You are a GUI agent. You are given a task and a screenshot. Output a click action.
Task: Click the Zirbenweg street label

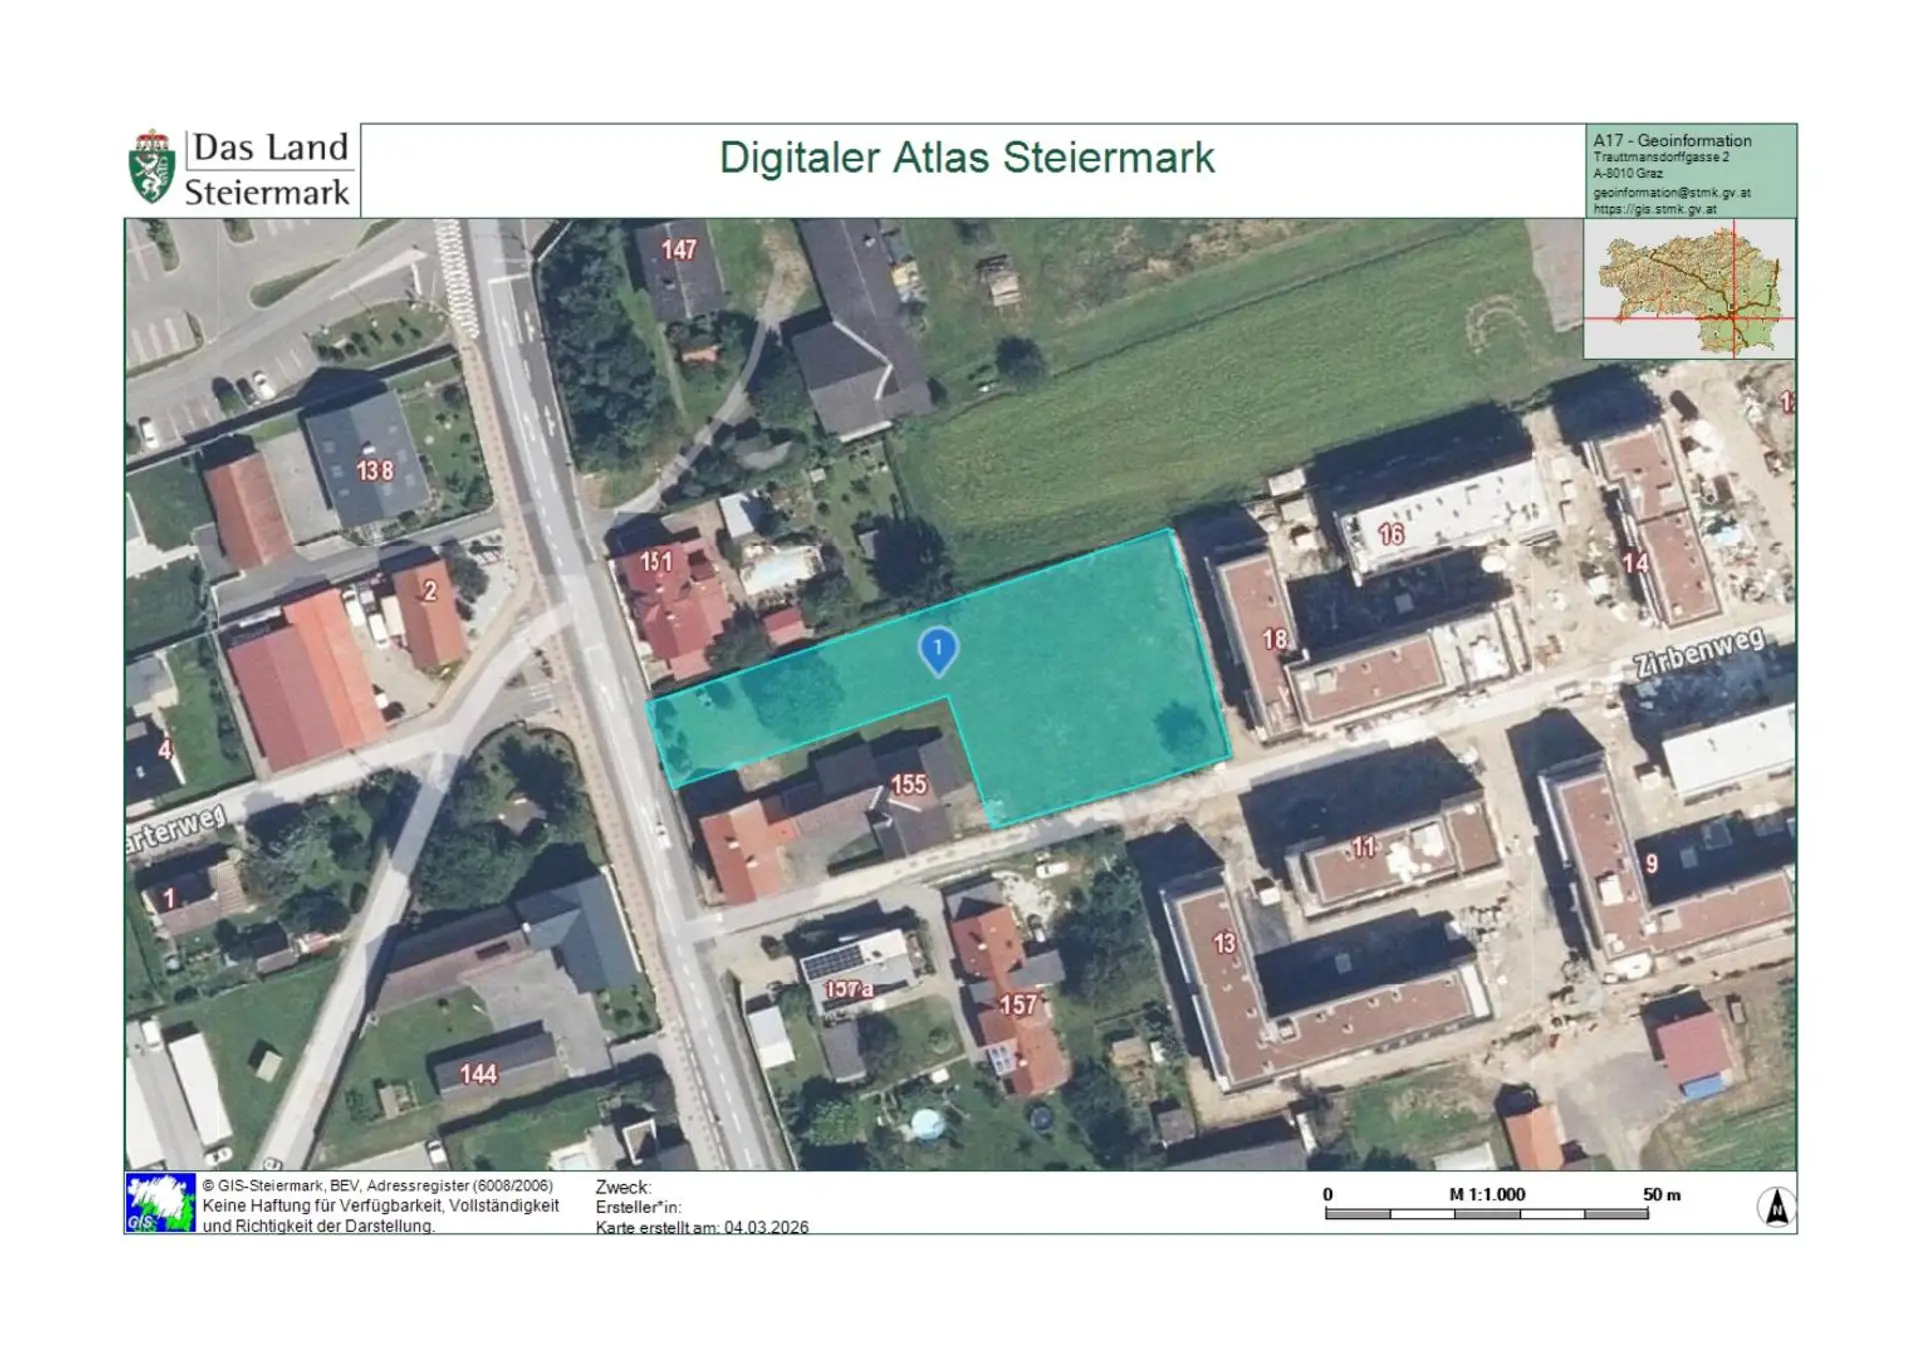click(1698, 653)
